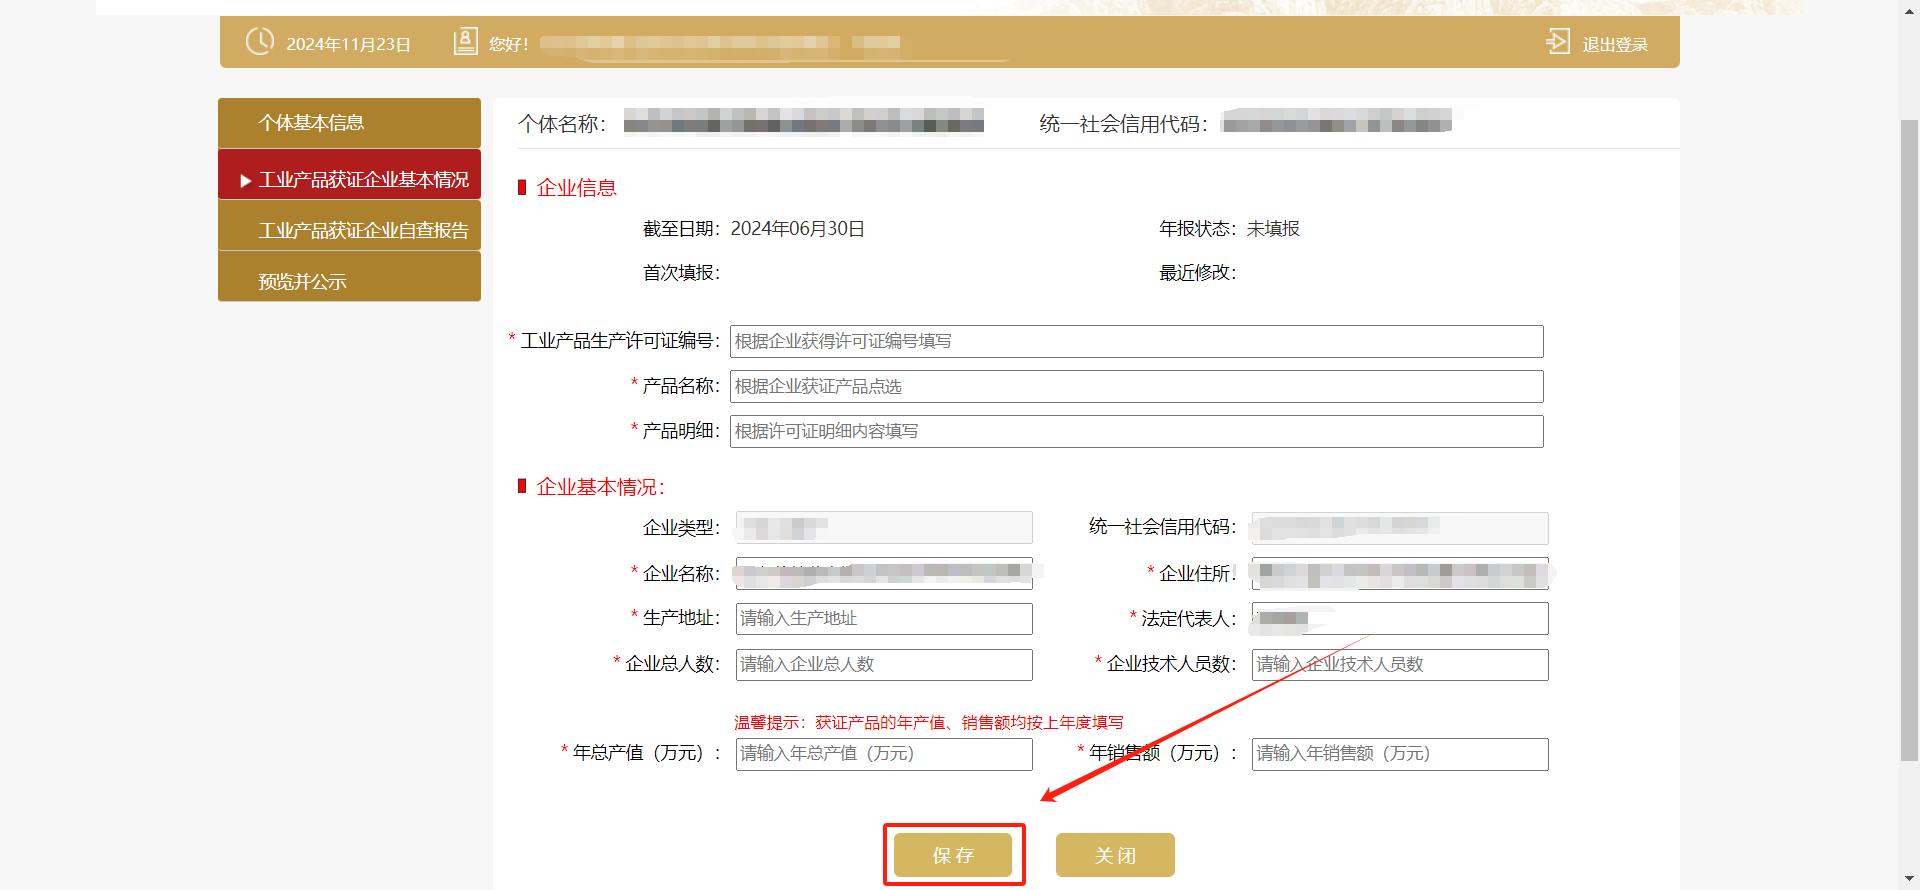Screen dimensions: 1920x890
Task: Focus the 产品明细 input field
Action: click(1136, 431)
